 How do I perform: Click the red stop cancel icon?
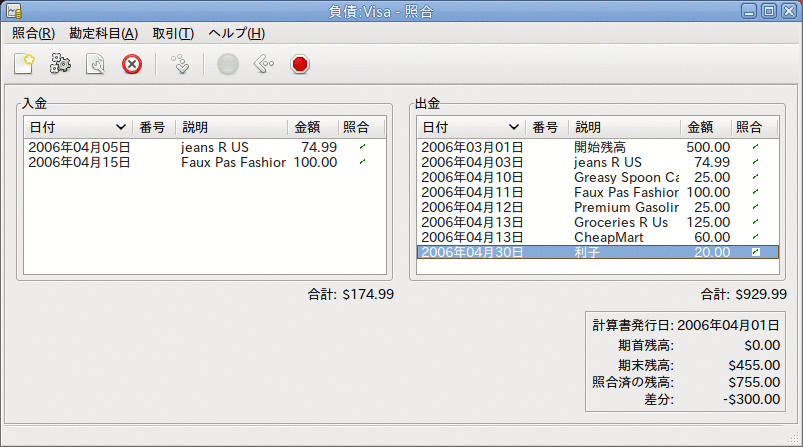(300, 65)
